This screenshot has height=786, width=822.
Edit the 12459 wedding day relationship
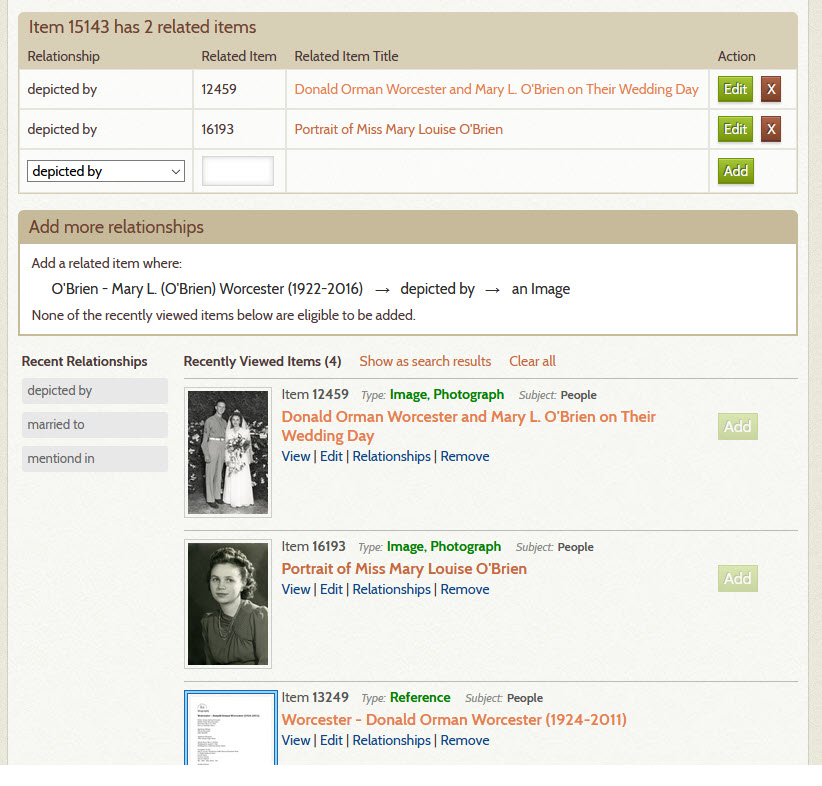click(735, 89)
